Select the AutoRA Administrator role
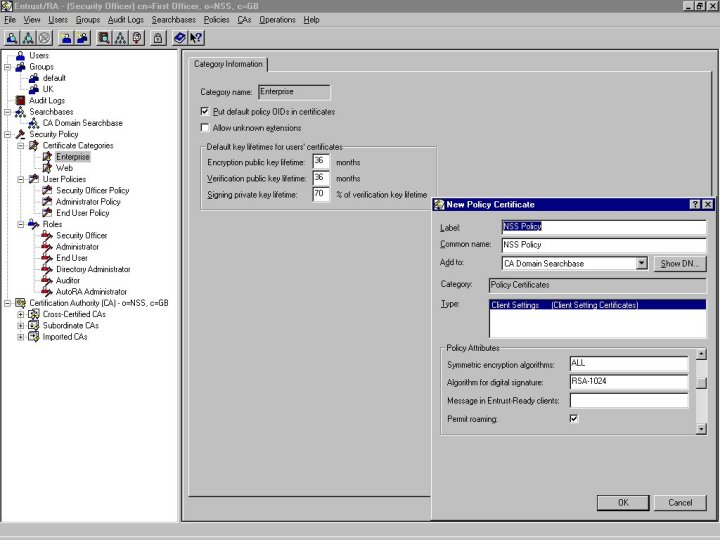 [91, 292]
